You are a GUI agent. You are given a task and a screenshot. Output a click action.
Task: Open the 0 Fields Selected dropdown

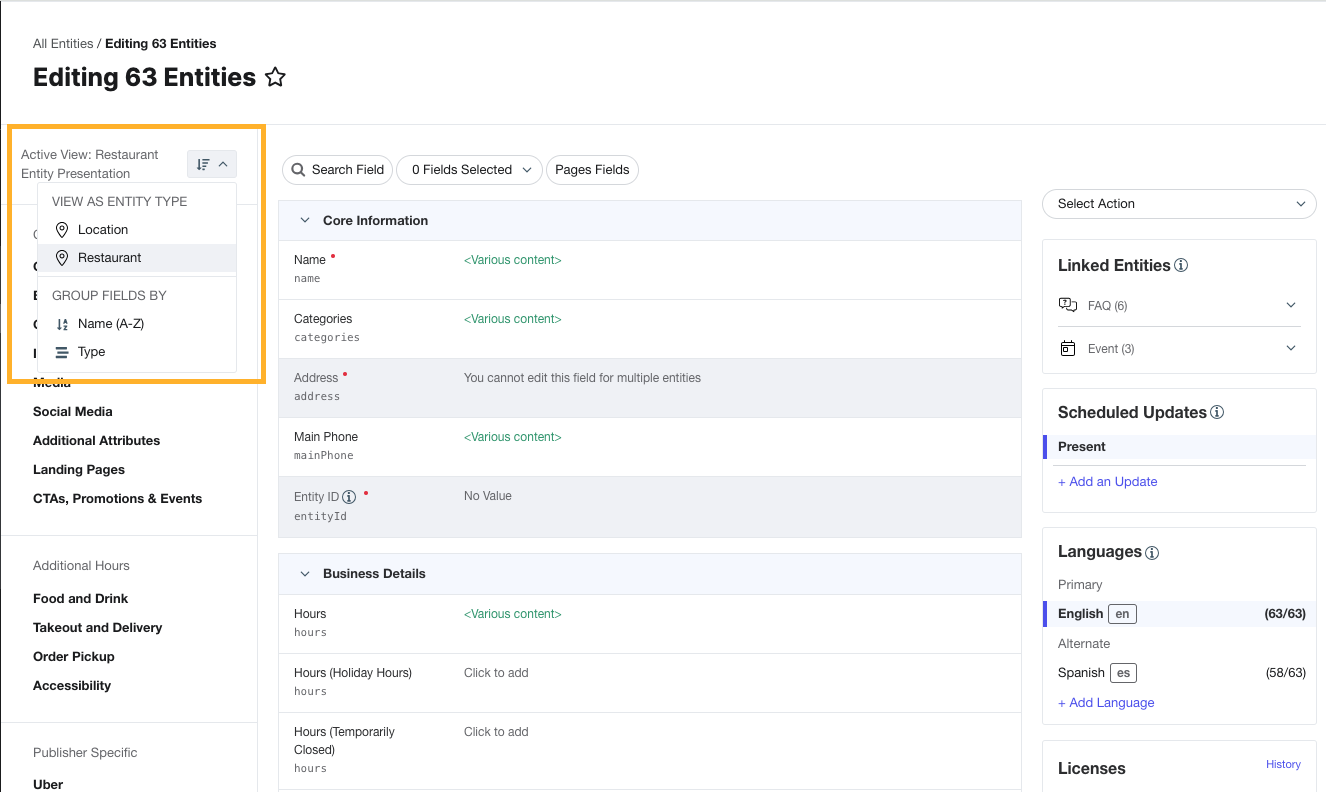point(469,169)
